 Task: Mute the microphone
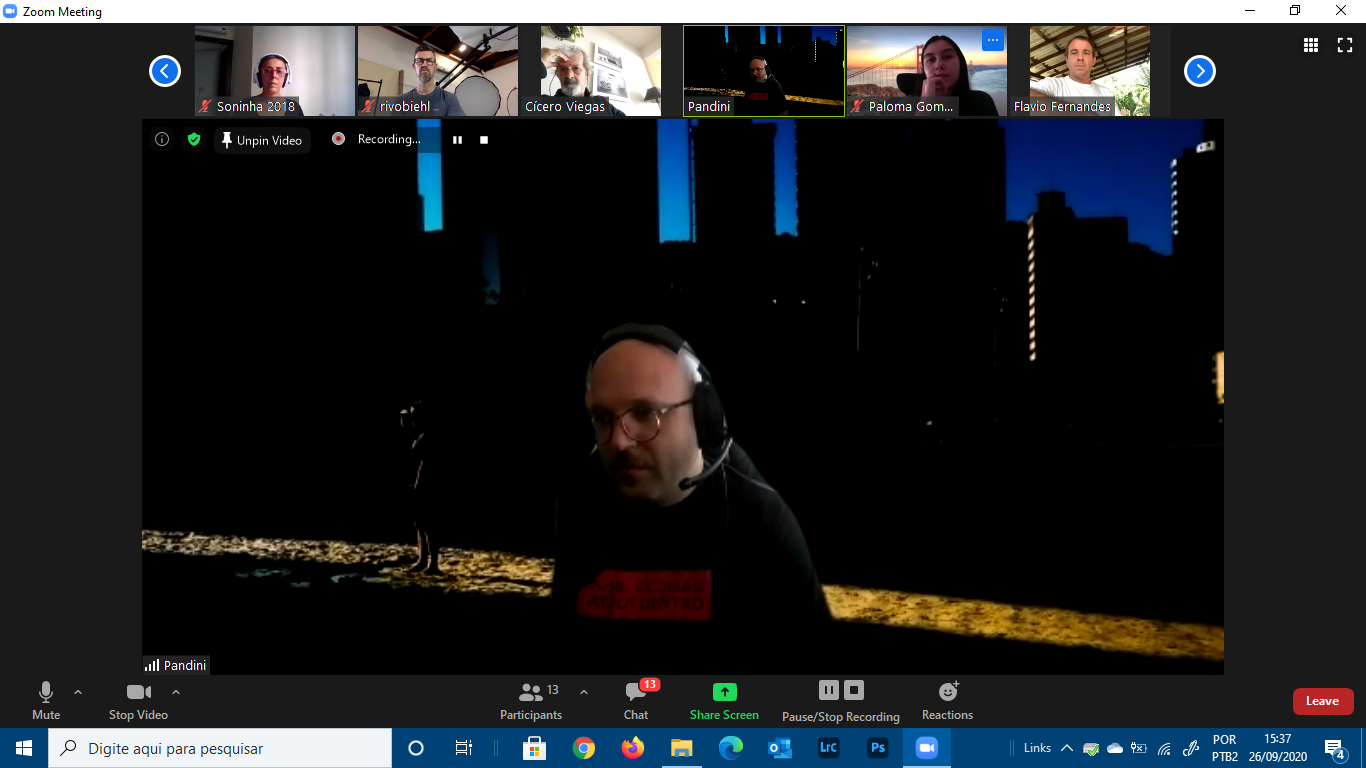(x=46, y=700)
